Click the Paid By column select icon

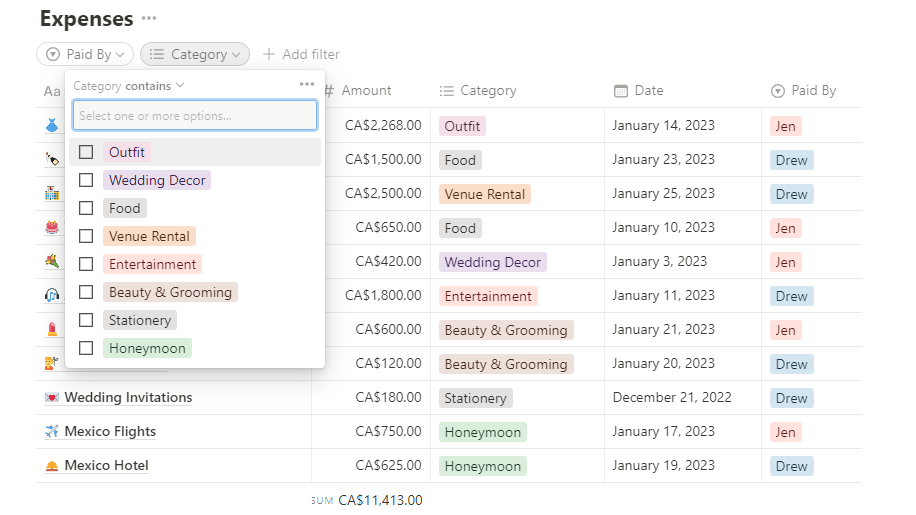pos(778,91)
